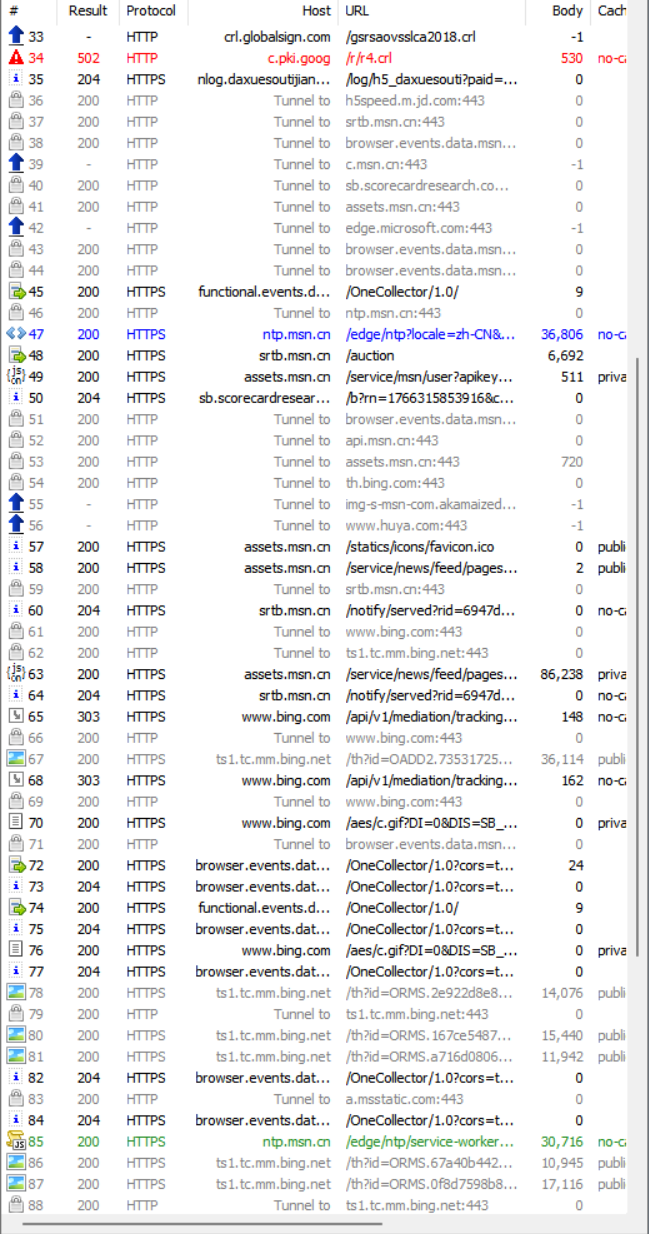
Task: Click the green post icon of session 72
Action: pyautogui.click(x=16, y=866)
